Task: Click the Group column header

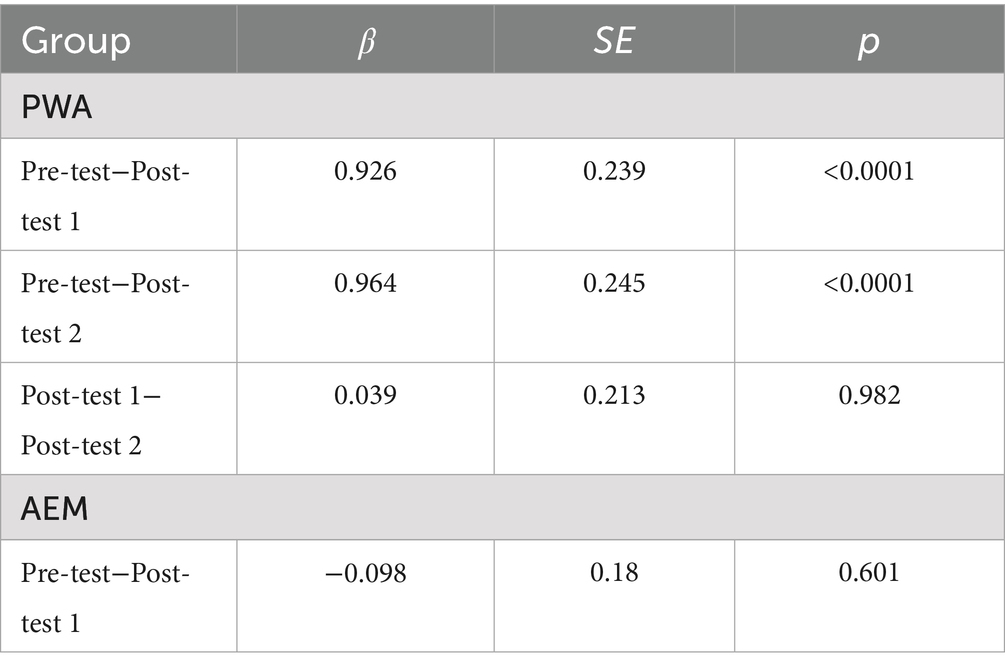Action: tap(76, 42)
